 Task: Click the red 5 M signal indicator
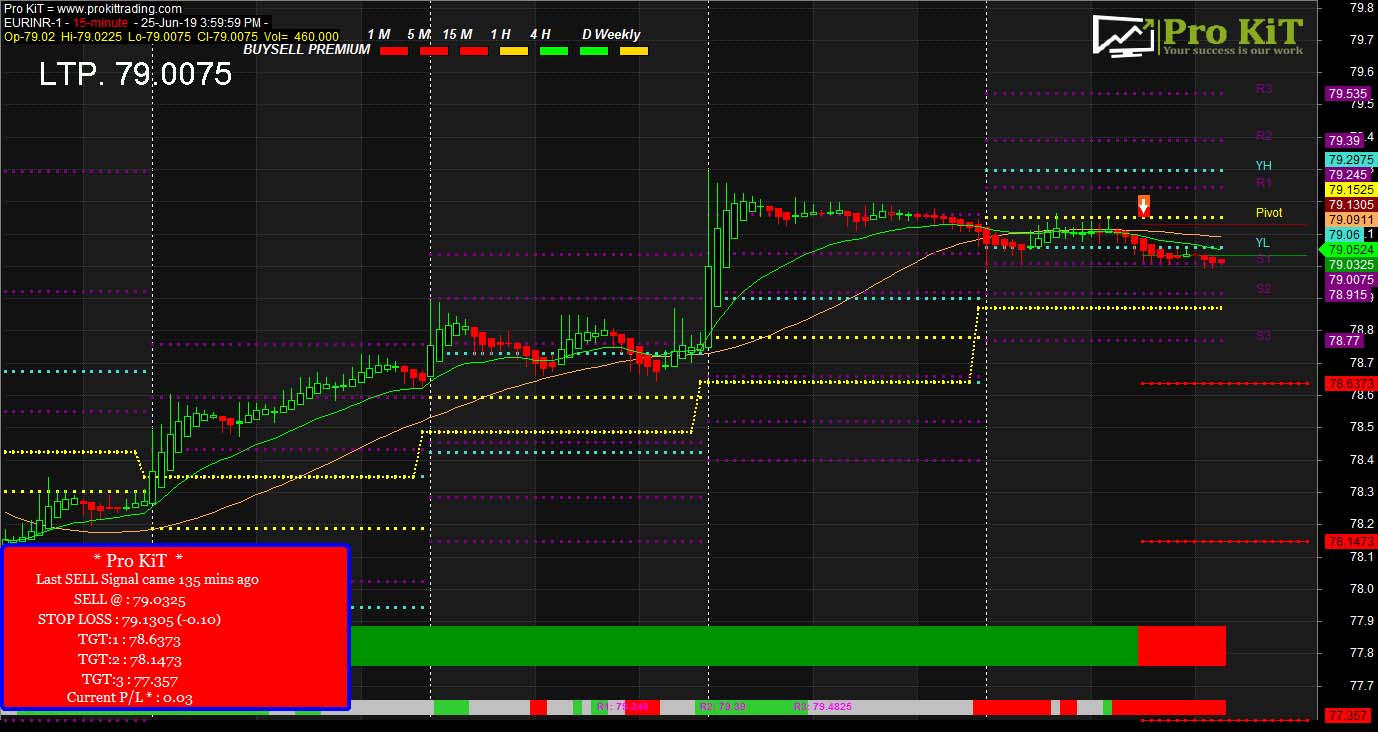(433, 49)
